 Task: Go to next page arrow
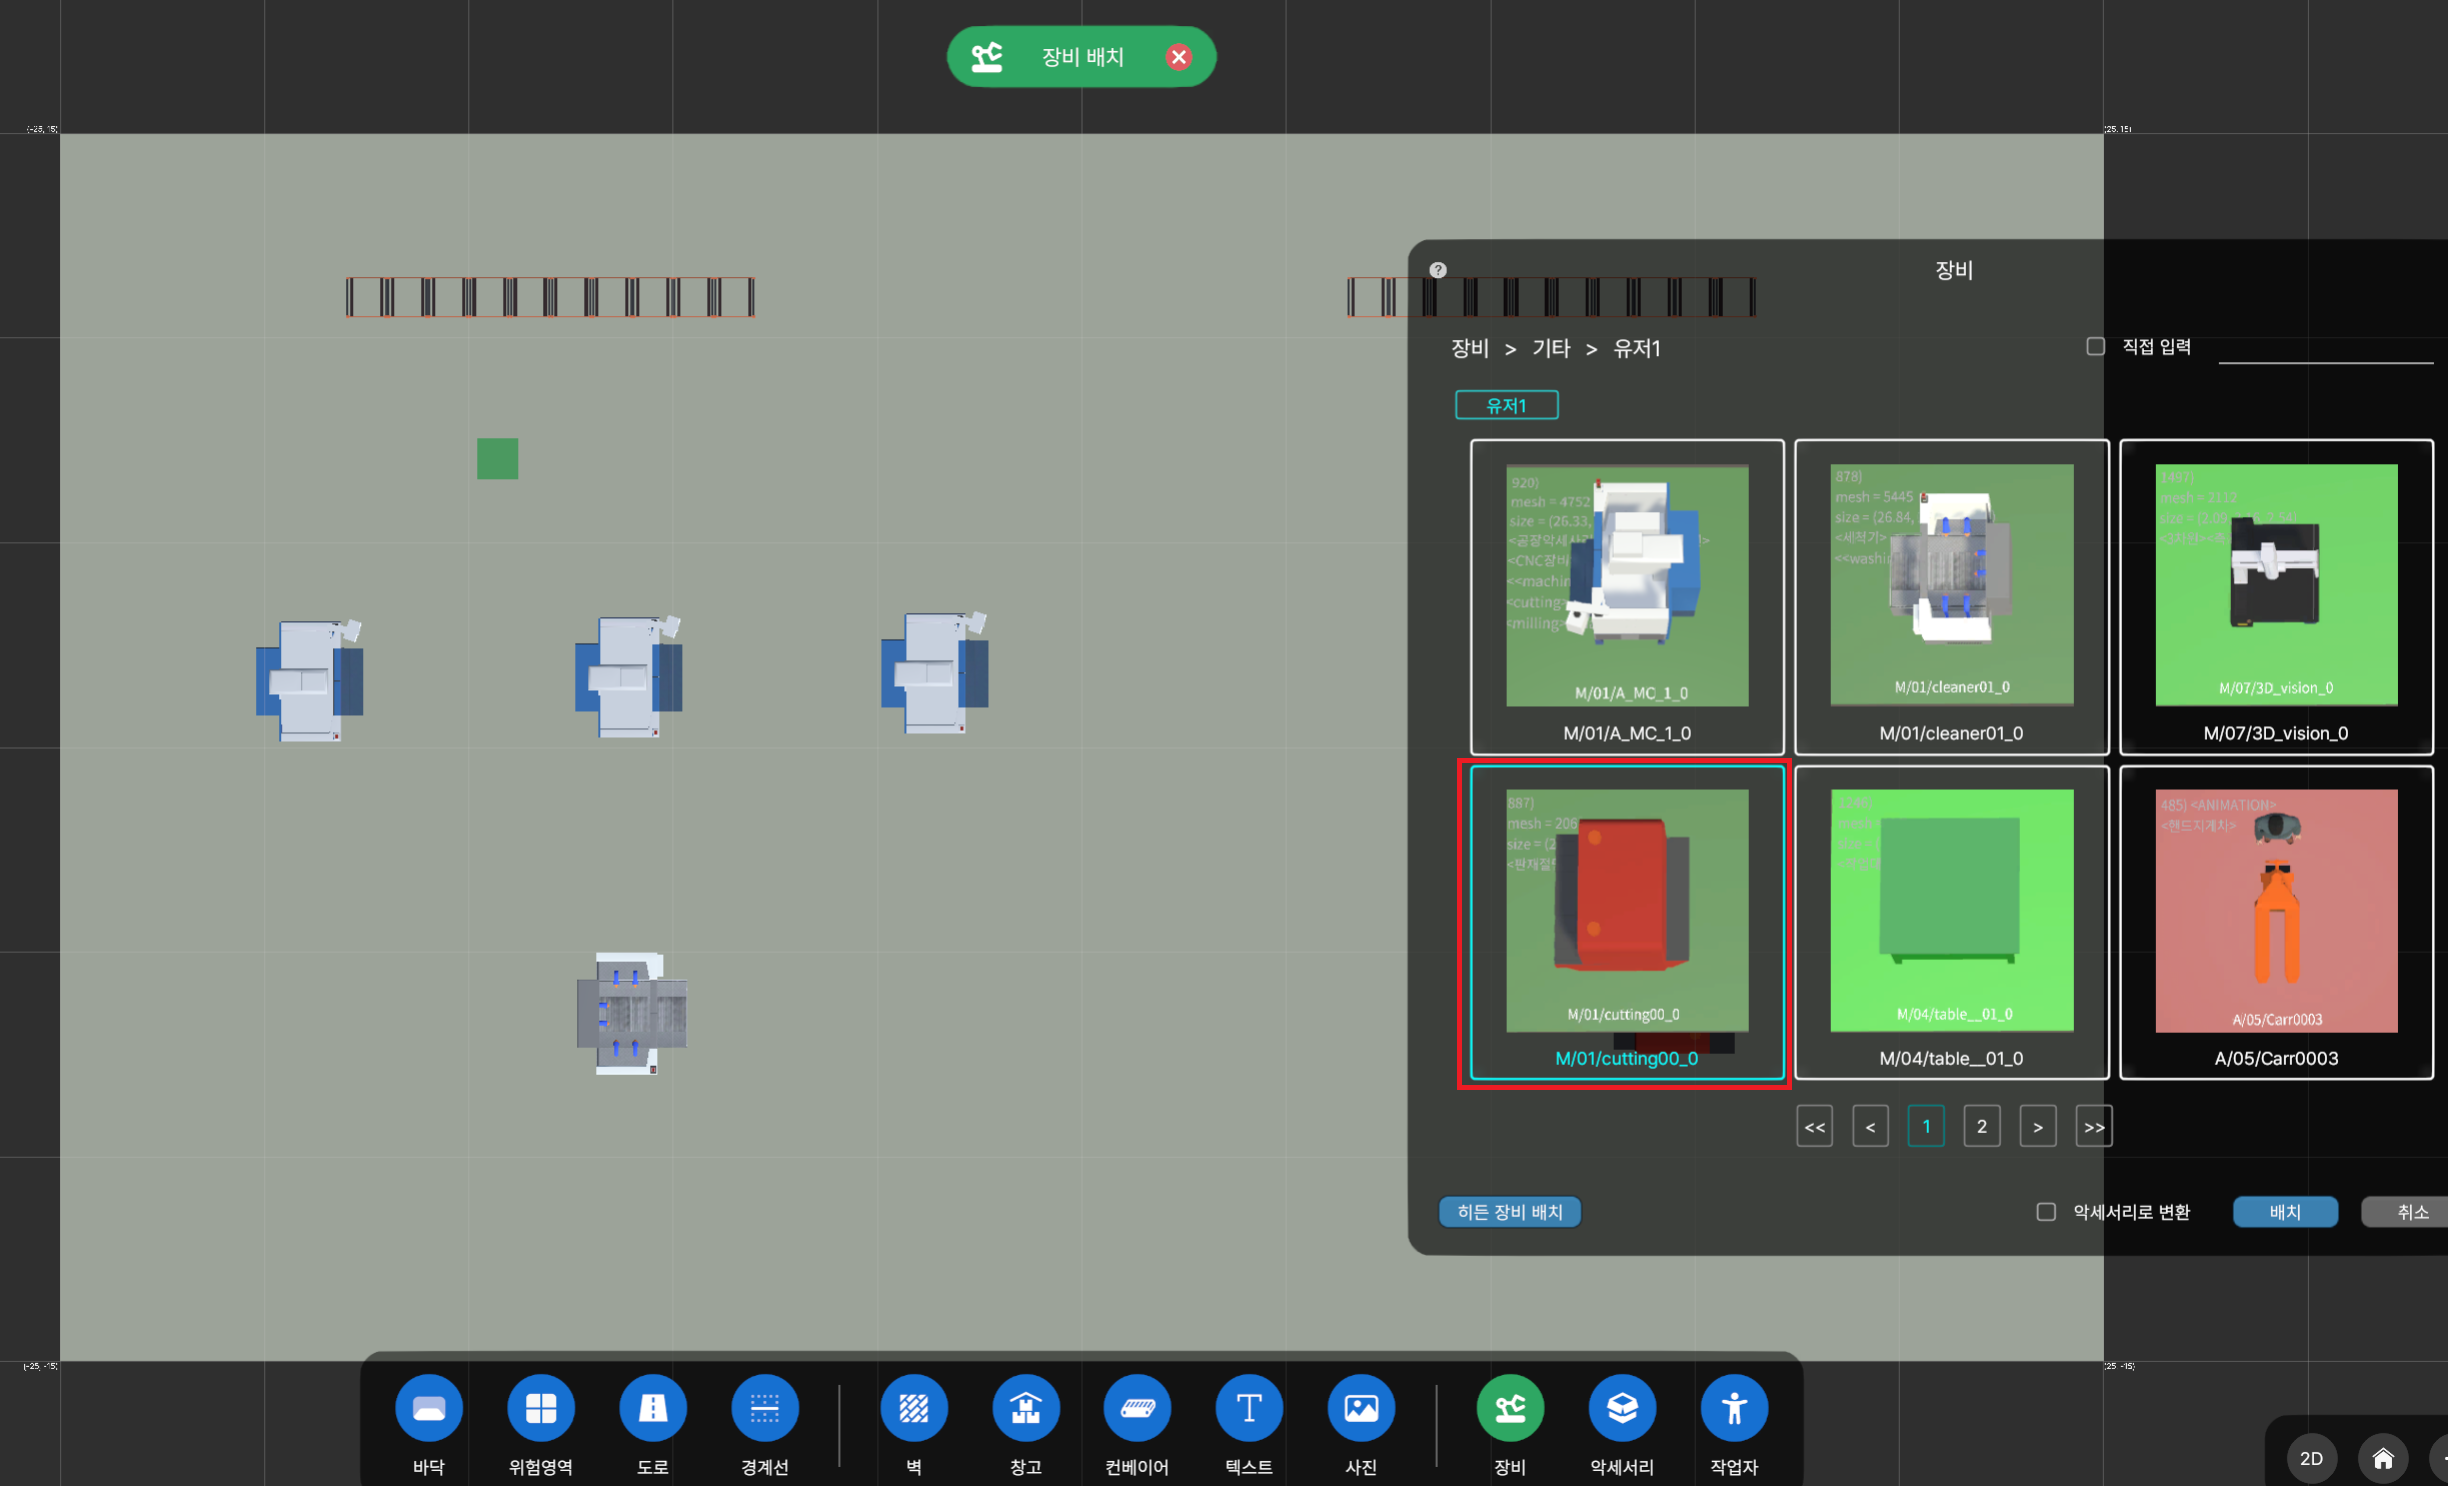[x=2037, y=1127]
